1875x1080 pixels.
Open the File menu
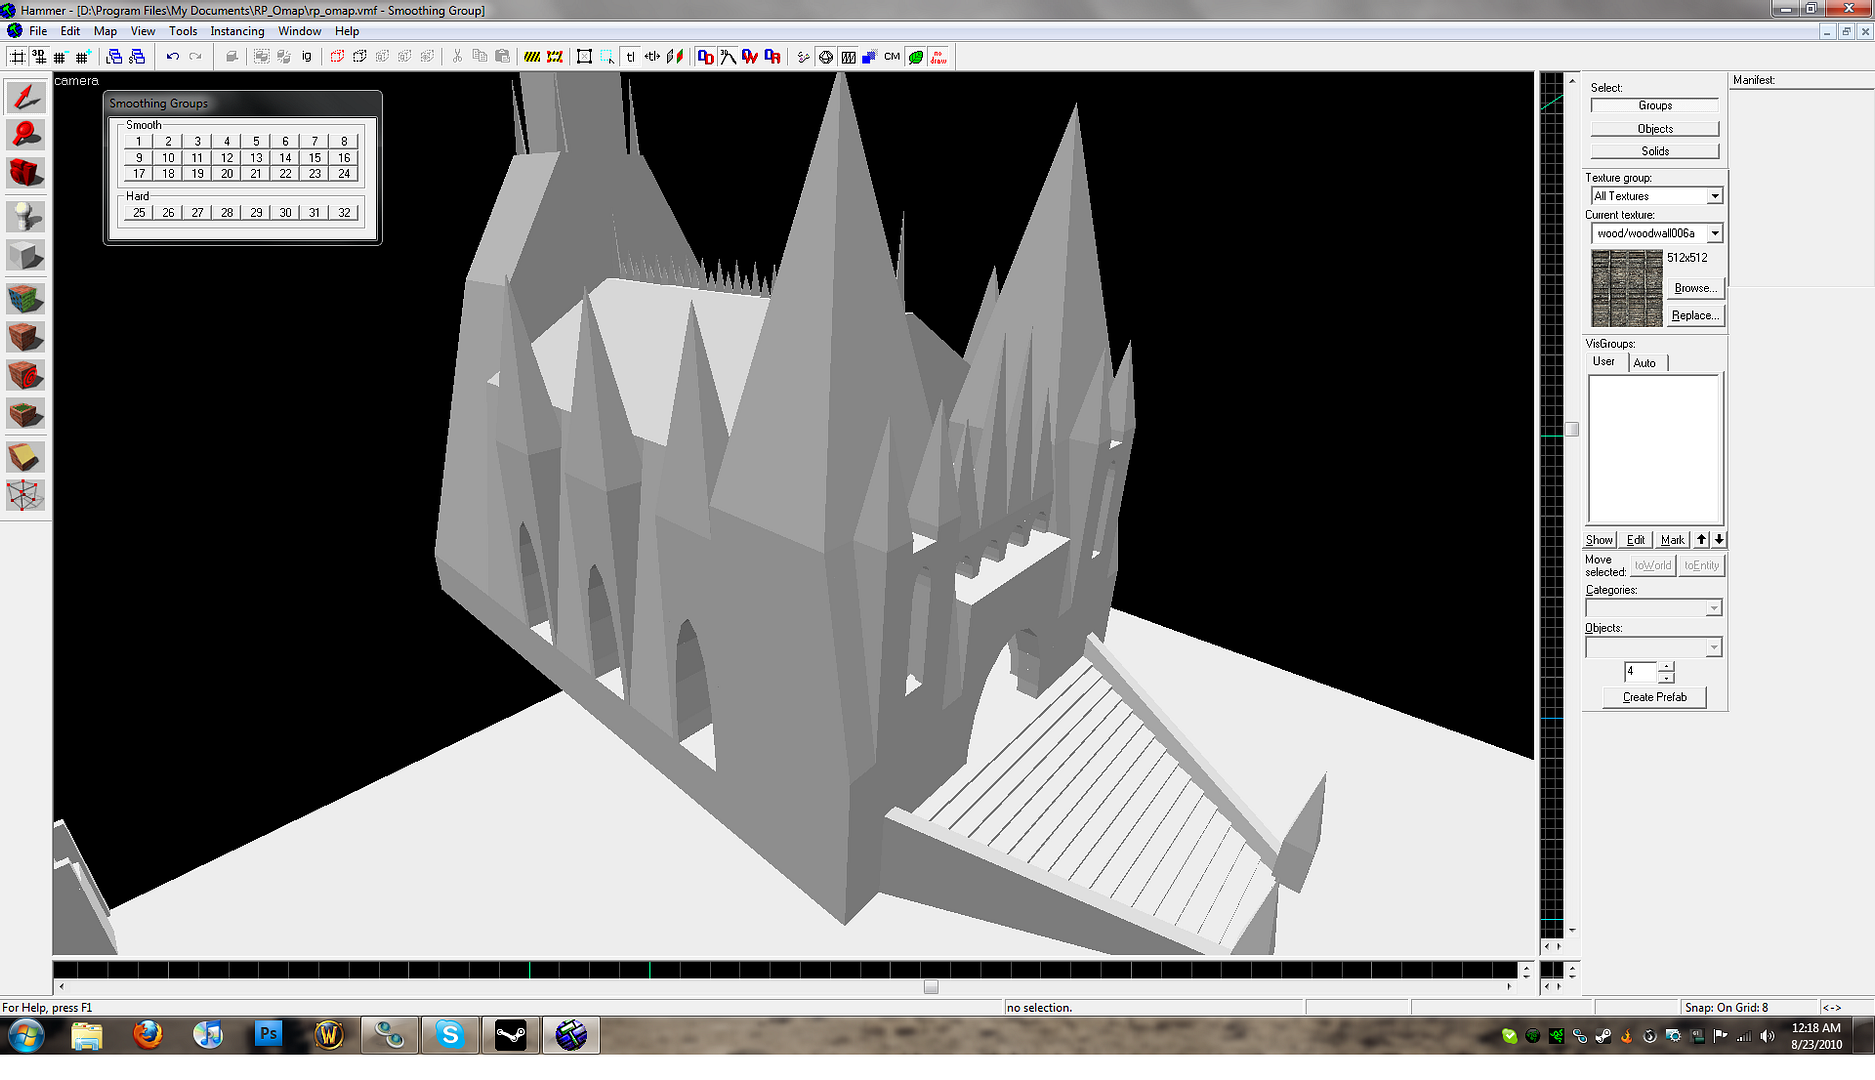(38, 31)
